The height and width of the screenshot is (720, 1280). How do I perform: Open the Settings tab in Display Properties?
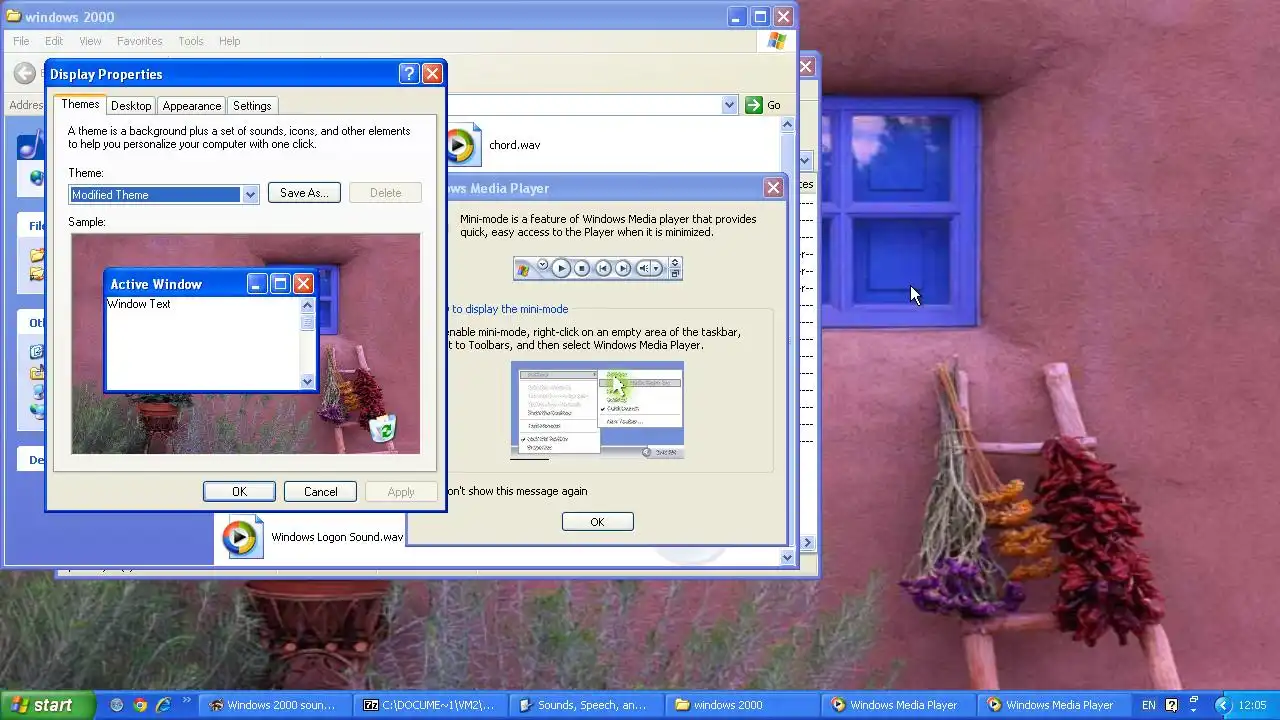252,106
